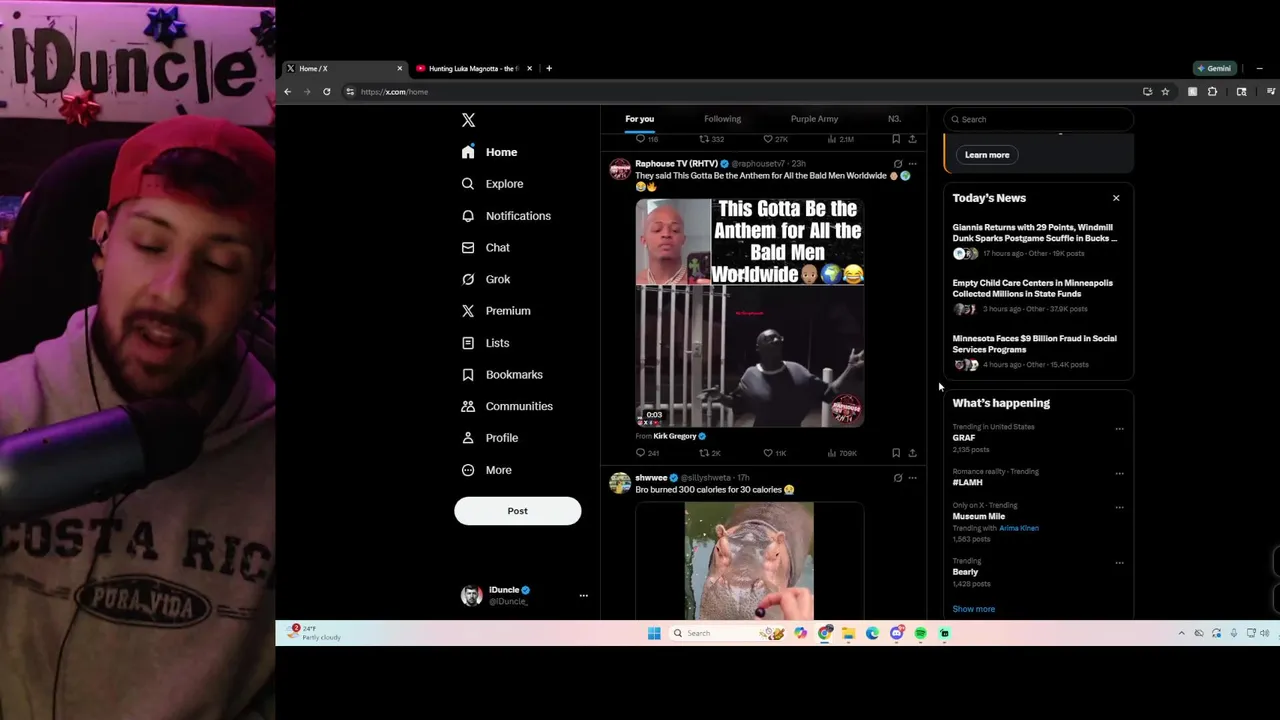
Task: Open Bookmarks from the sidebar
Action: click(x=501, y=374)
